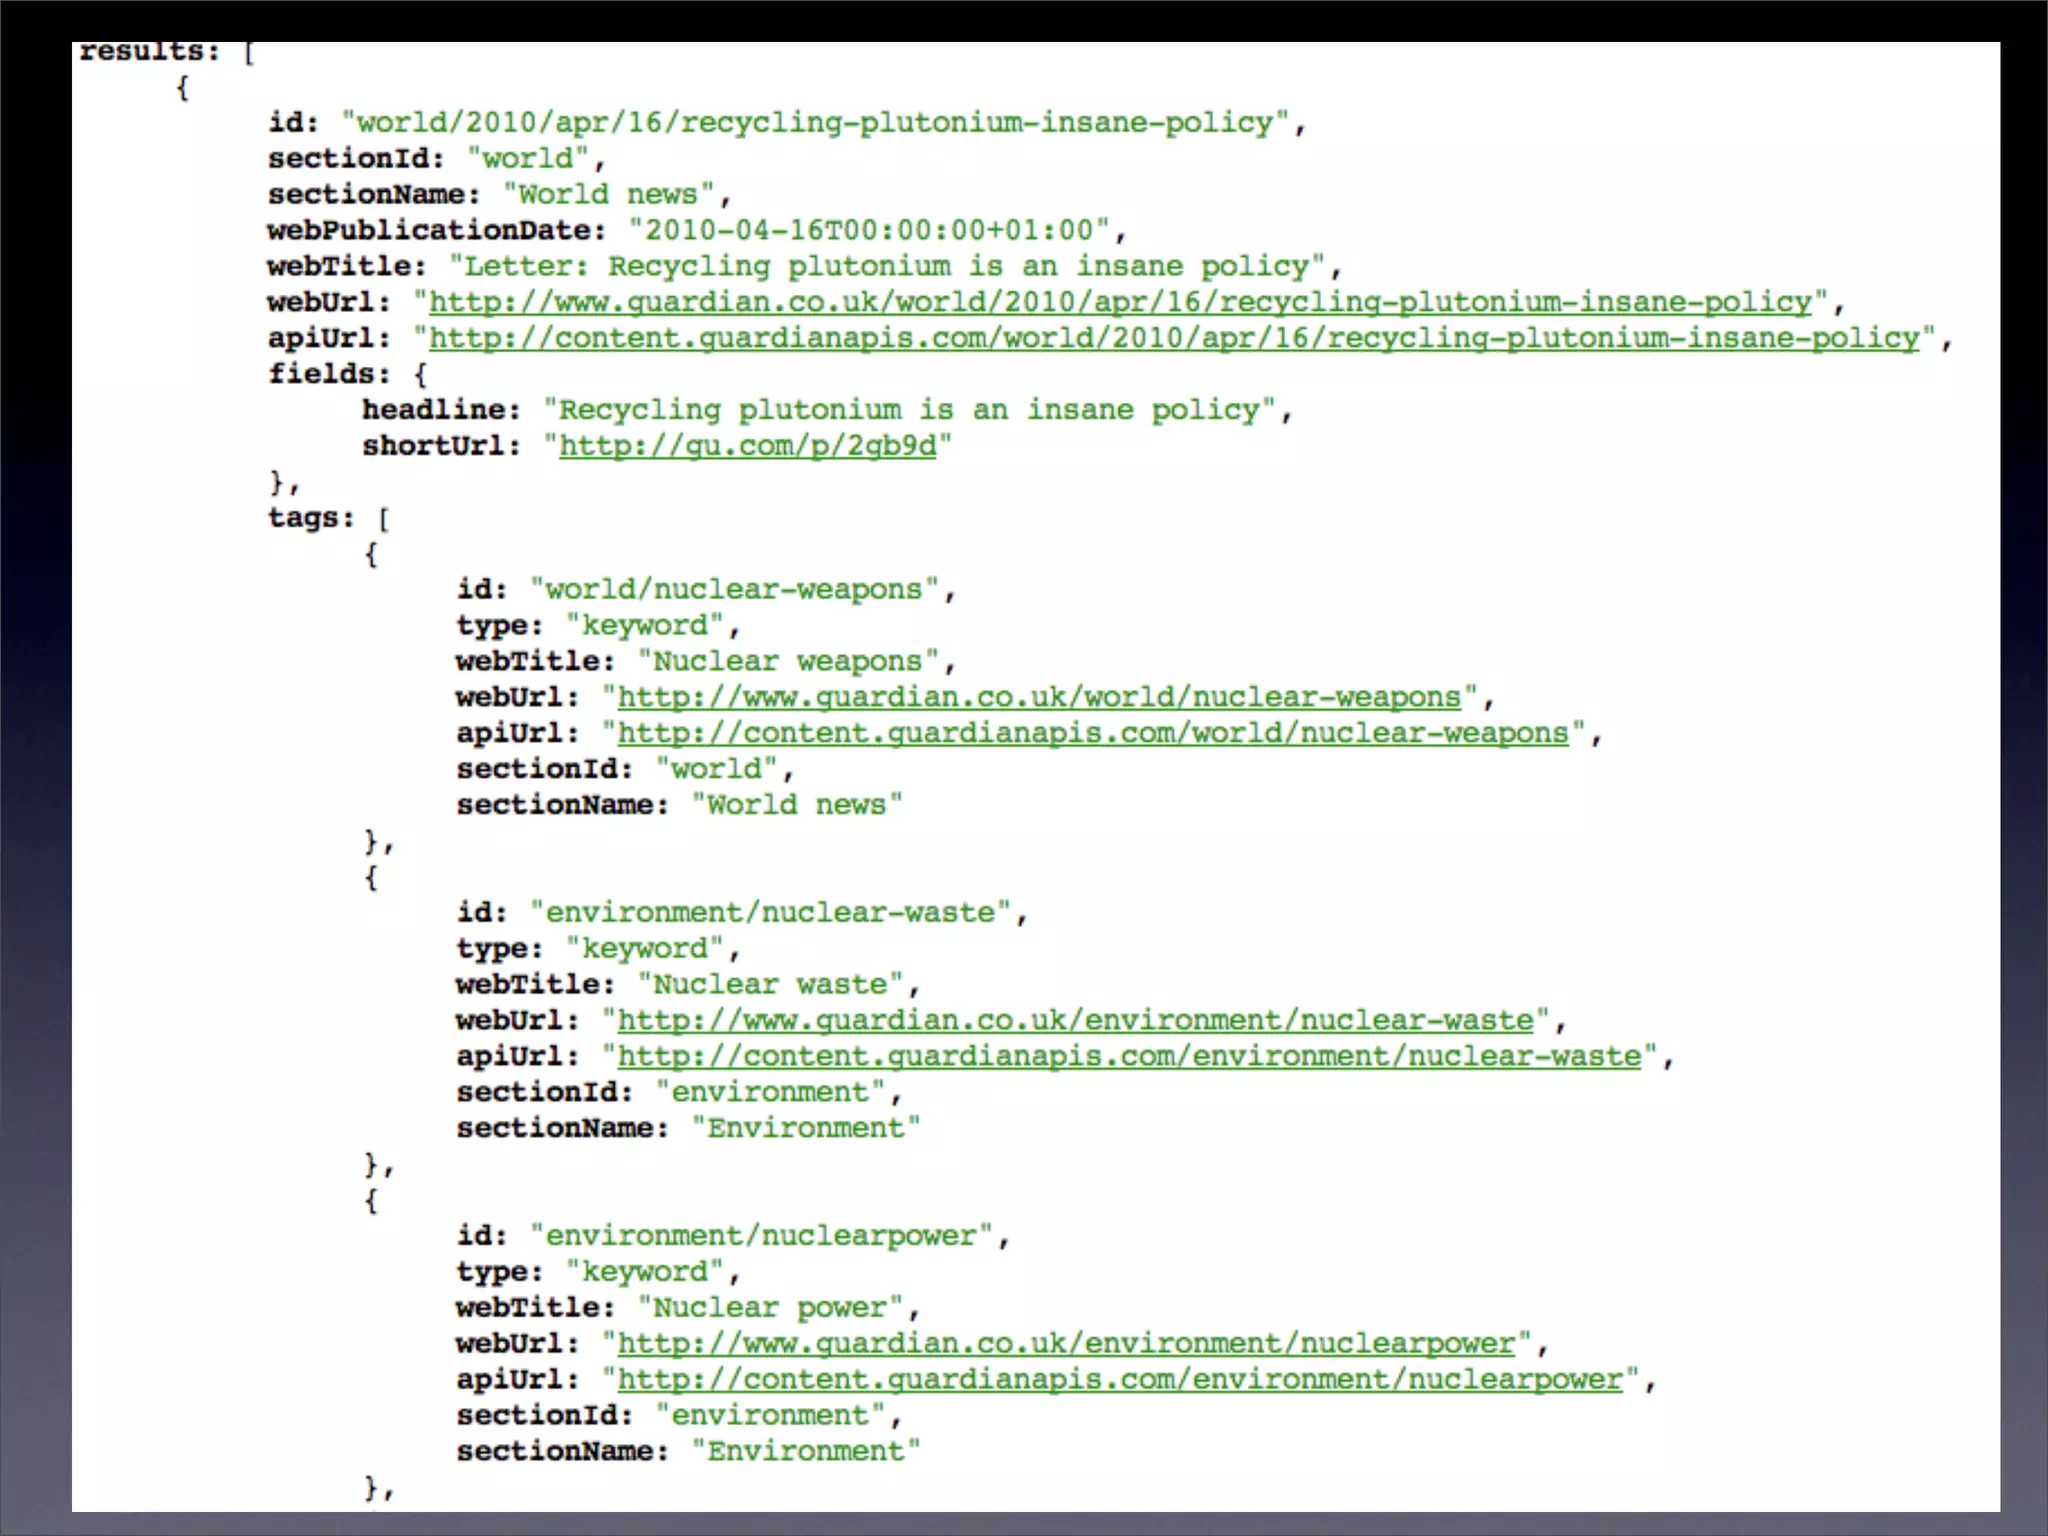
Task: Click the "world/nuclear-weapons" id value
Action: pos(733,589)
